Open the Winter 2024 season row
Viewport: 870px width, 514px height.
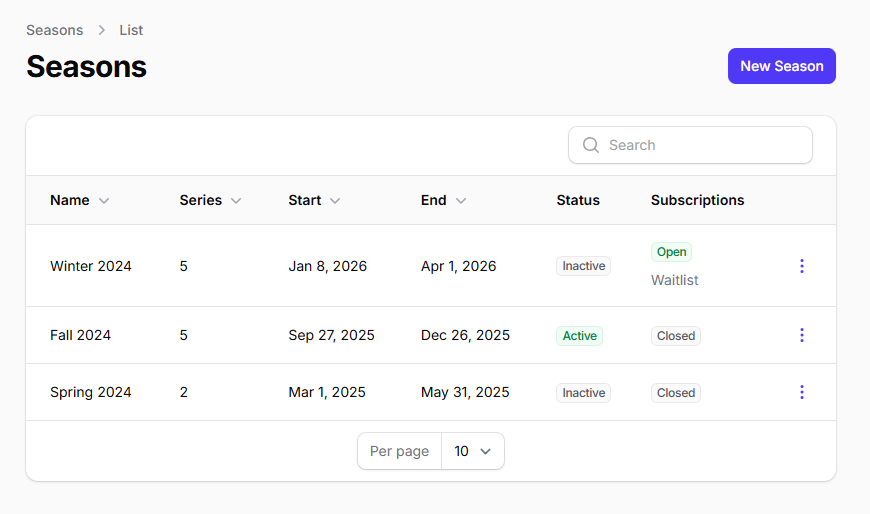click(91, 266)
